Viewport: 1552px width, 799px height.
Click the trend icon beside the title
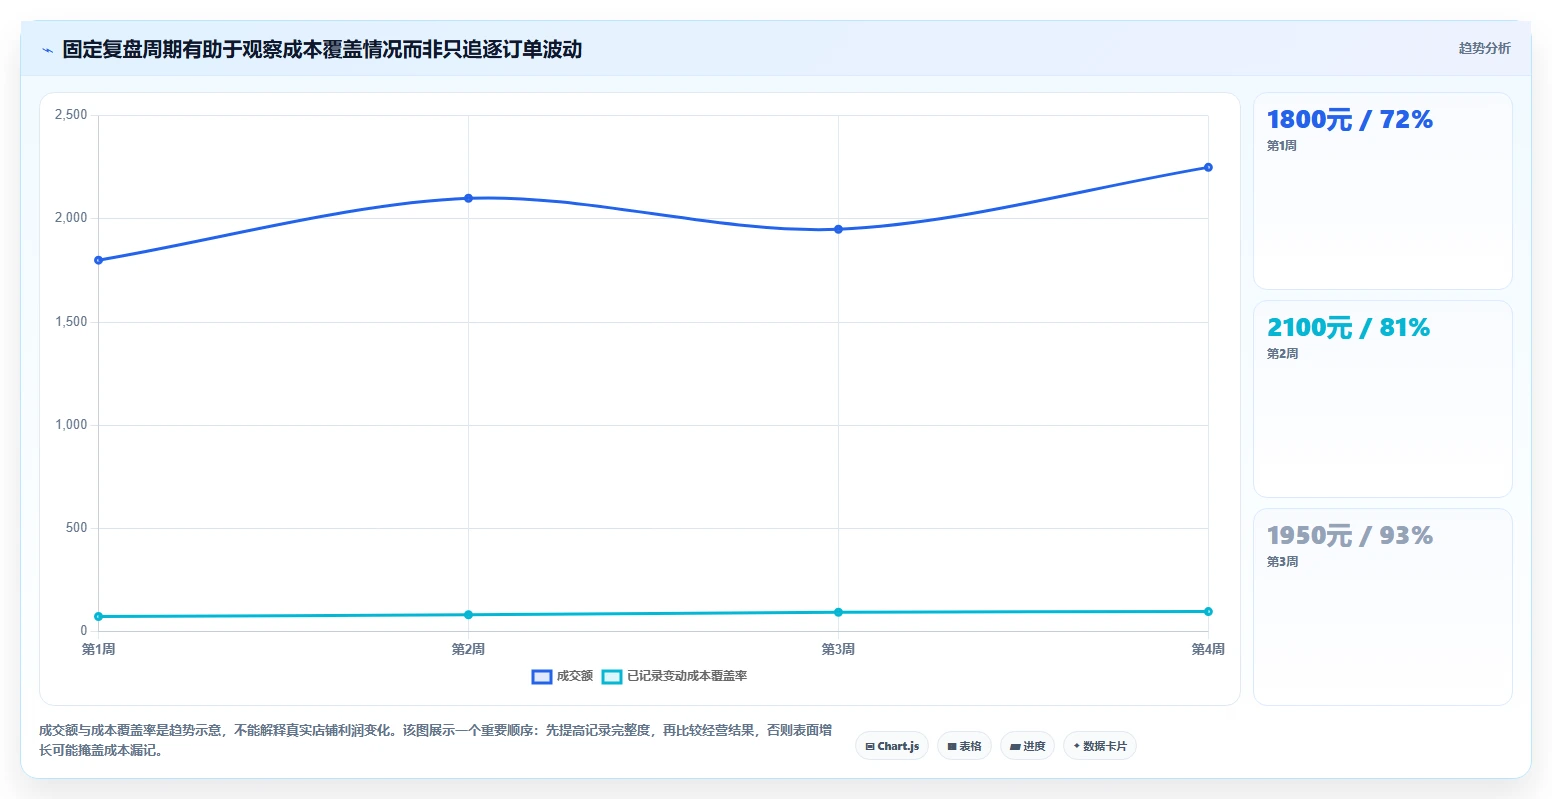47,49
